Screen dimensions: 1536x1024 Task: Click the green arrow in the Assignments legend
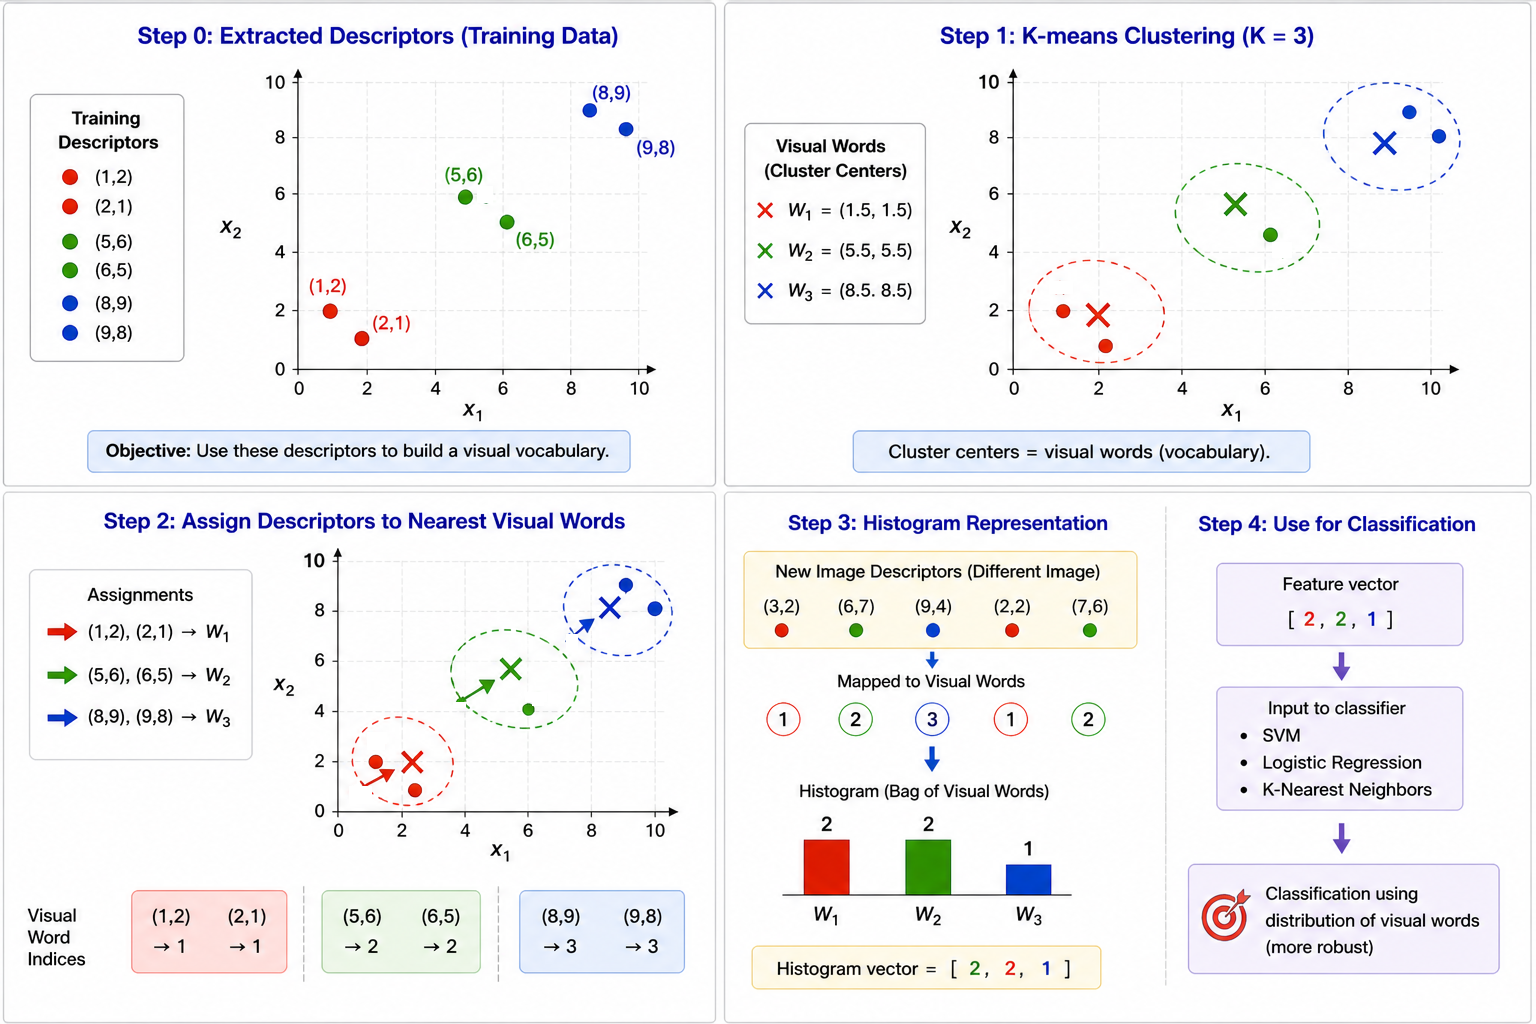(x=62, y=675)
